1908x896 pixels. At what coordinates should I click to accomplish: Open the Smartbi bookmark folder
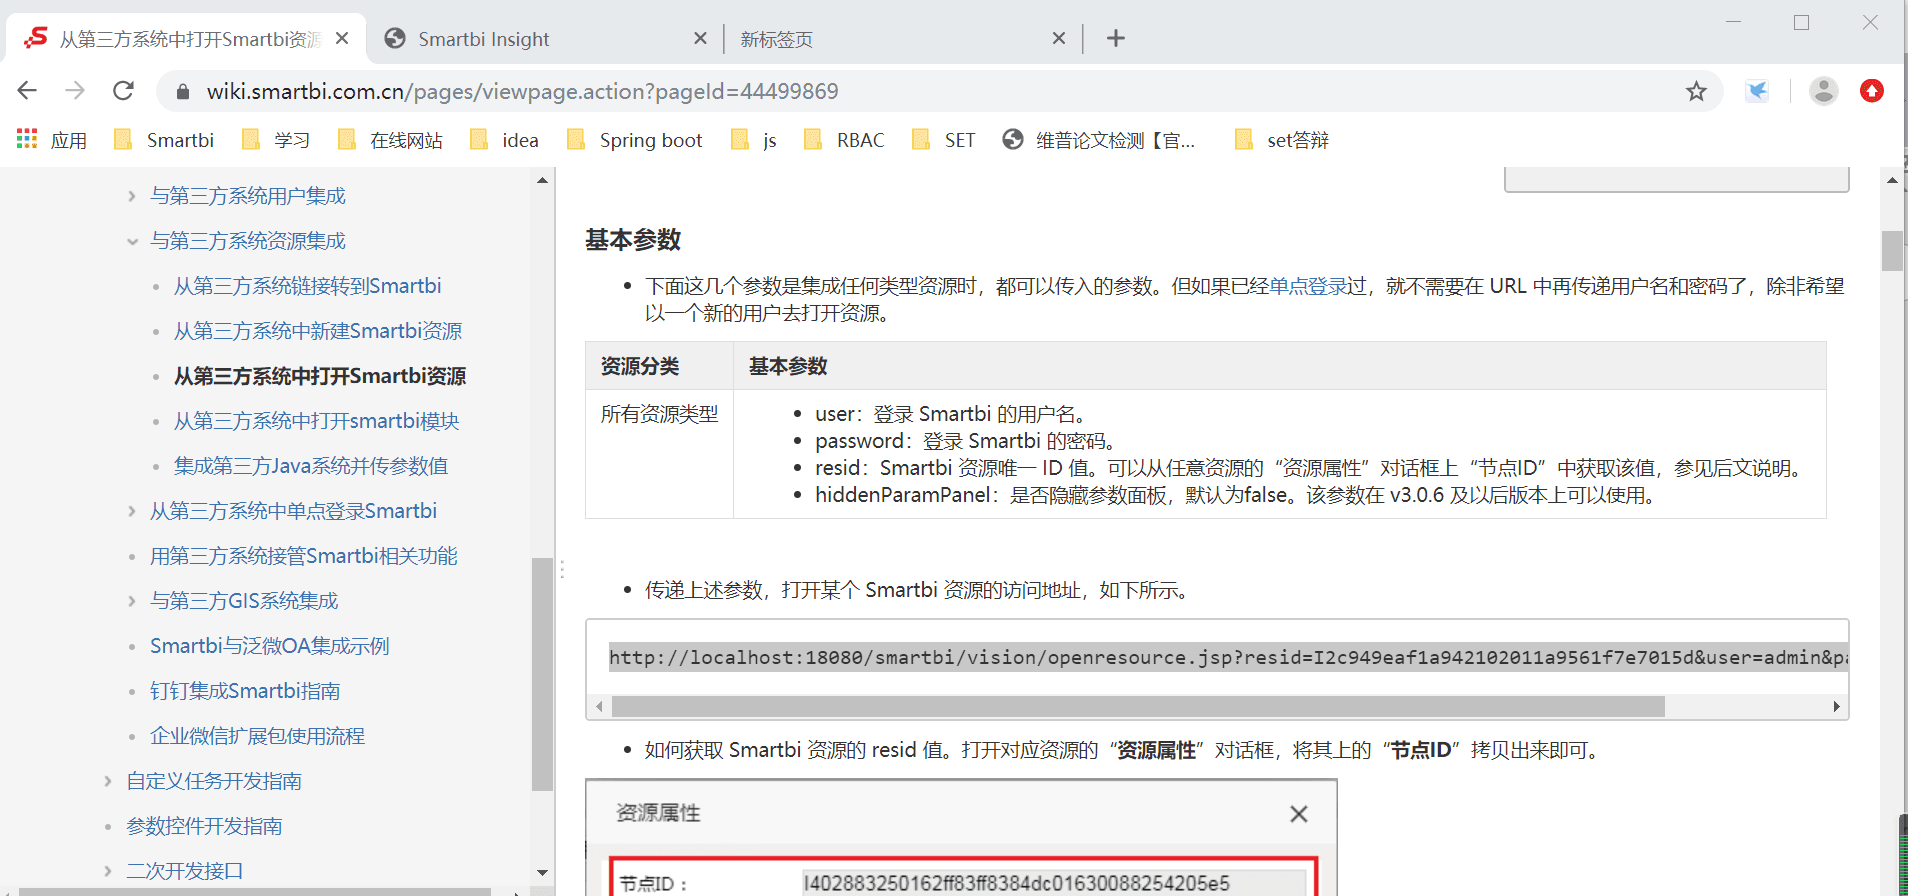tap(164, 140)
